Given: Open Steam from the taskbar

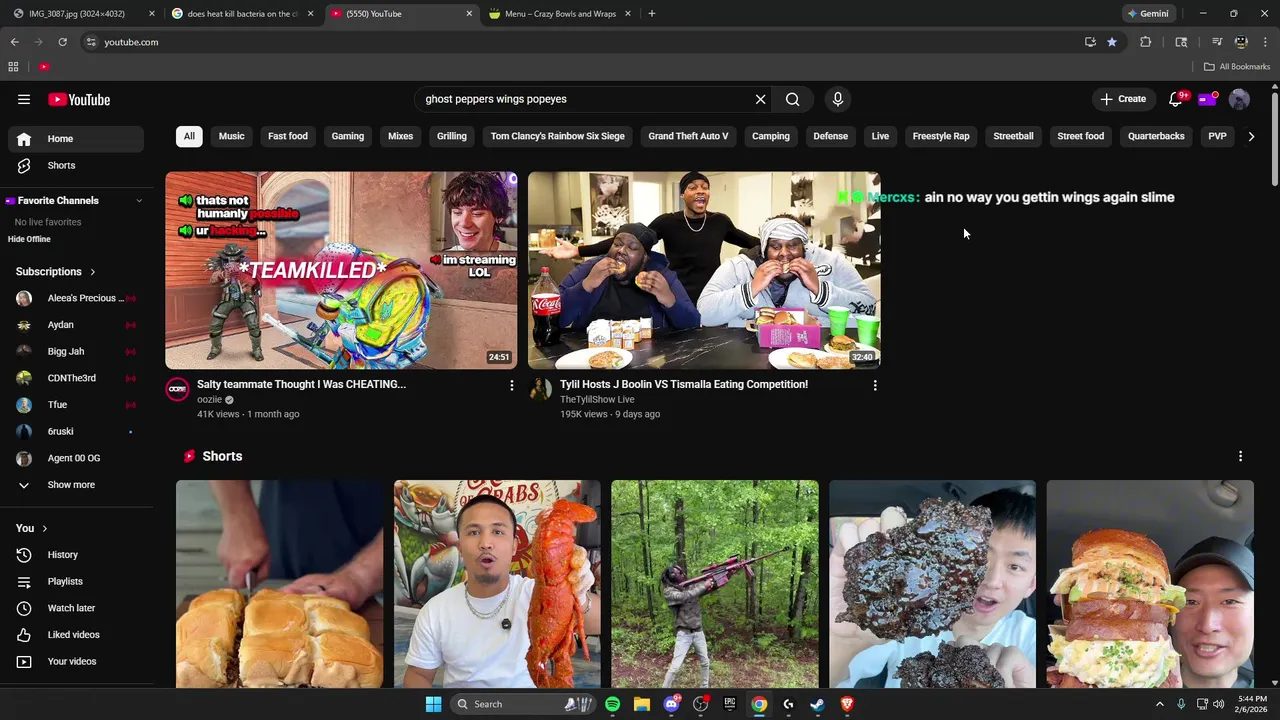Looking at the screenshot, I should coord(817,704).
